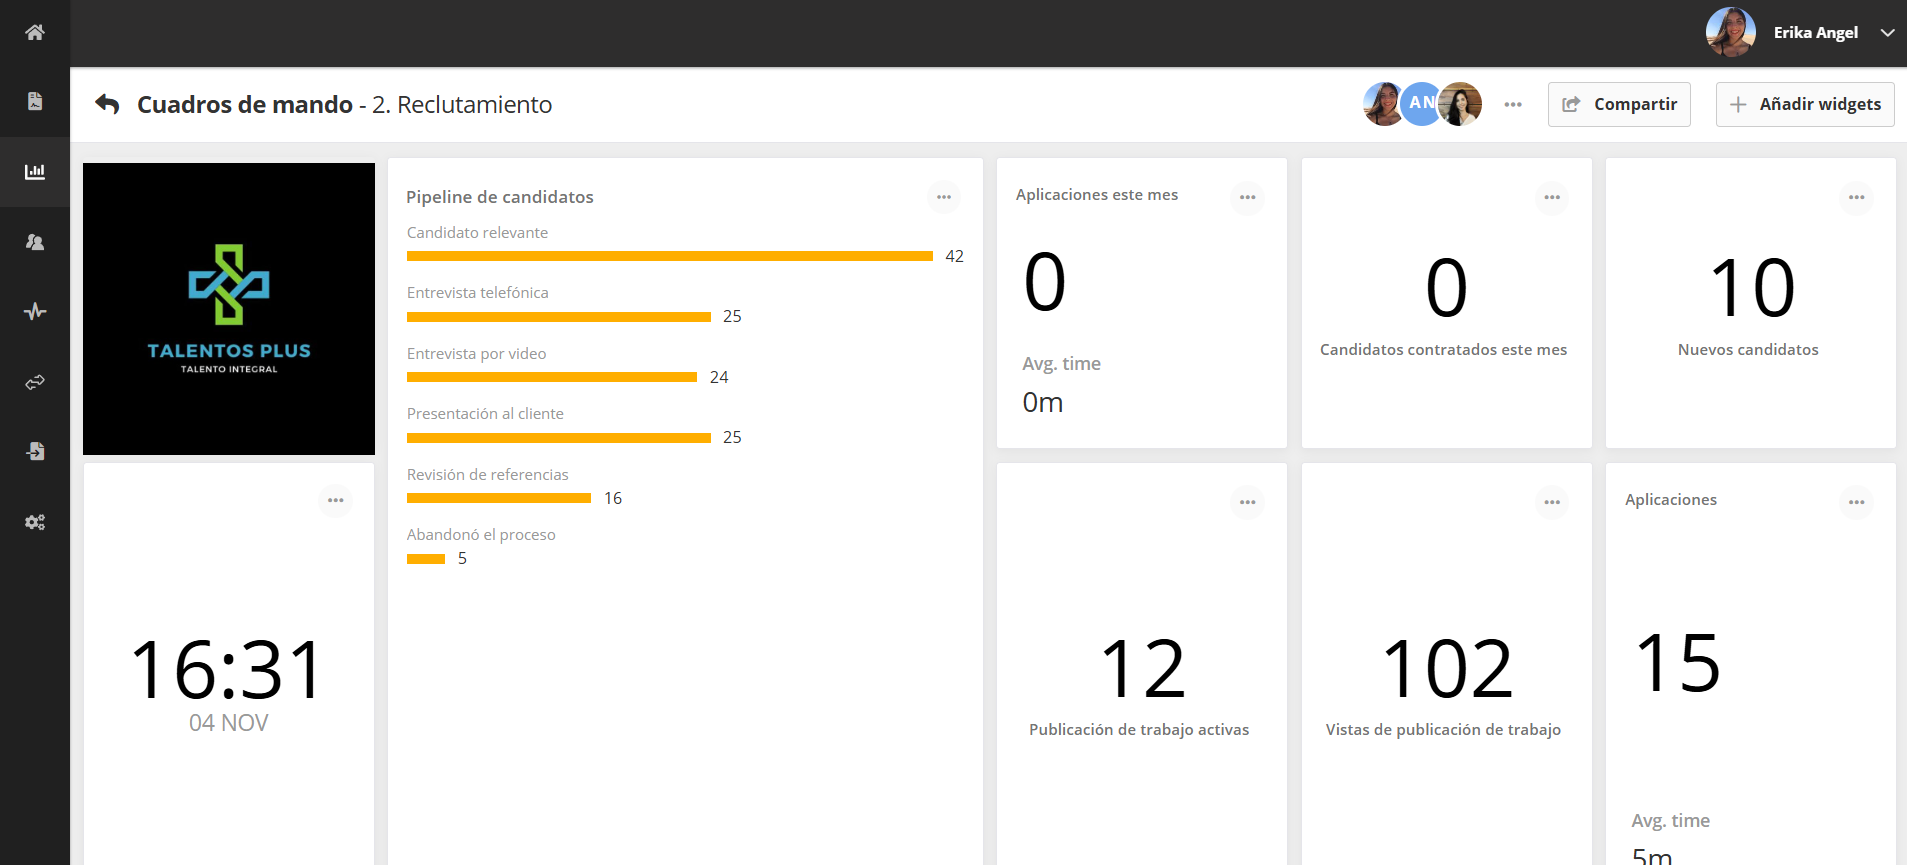The height and width of the screenshot is (865, 1907).
Task: Open options menu for Pipeline de candidatos widget
Action: (943, 197)
